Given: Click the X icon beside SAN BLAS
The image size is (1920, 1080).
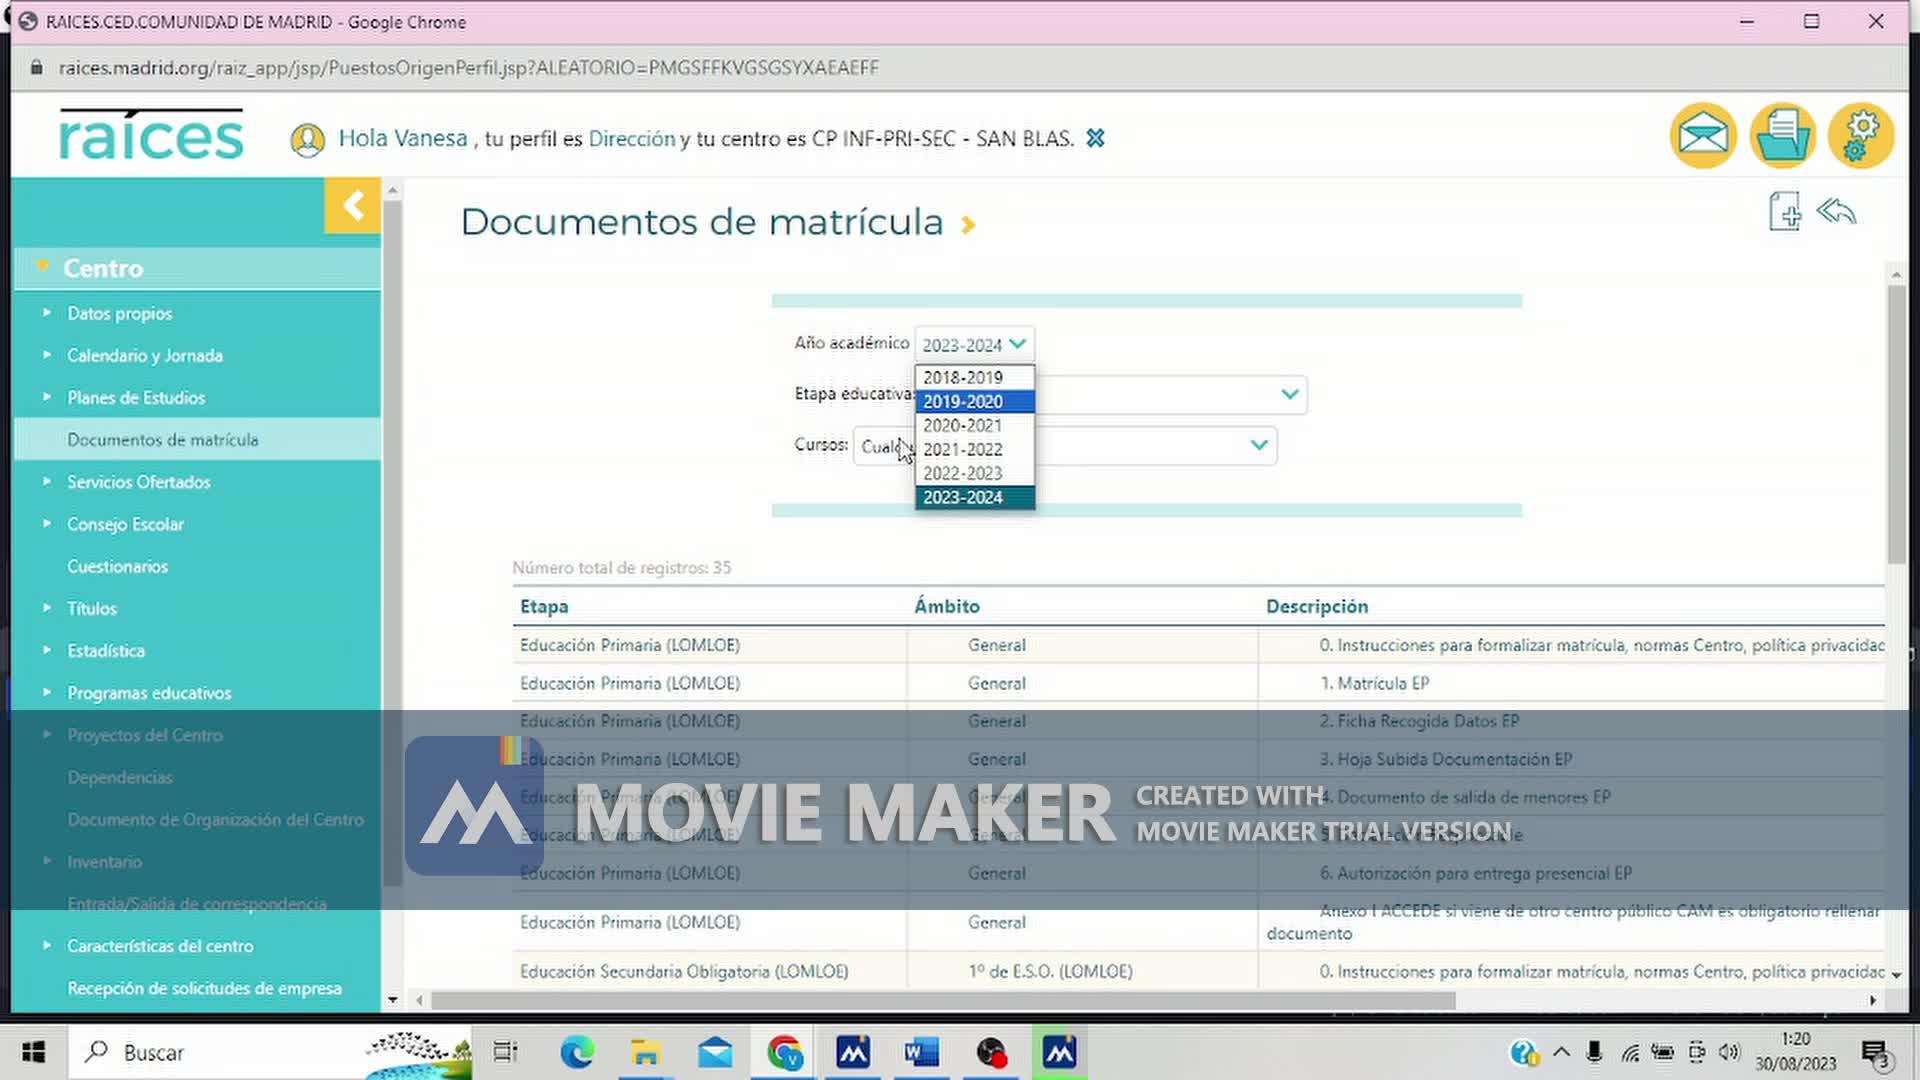Looking at the screenshot, I should [1096, 139].
